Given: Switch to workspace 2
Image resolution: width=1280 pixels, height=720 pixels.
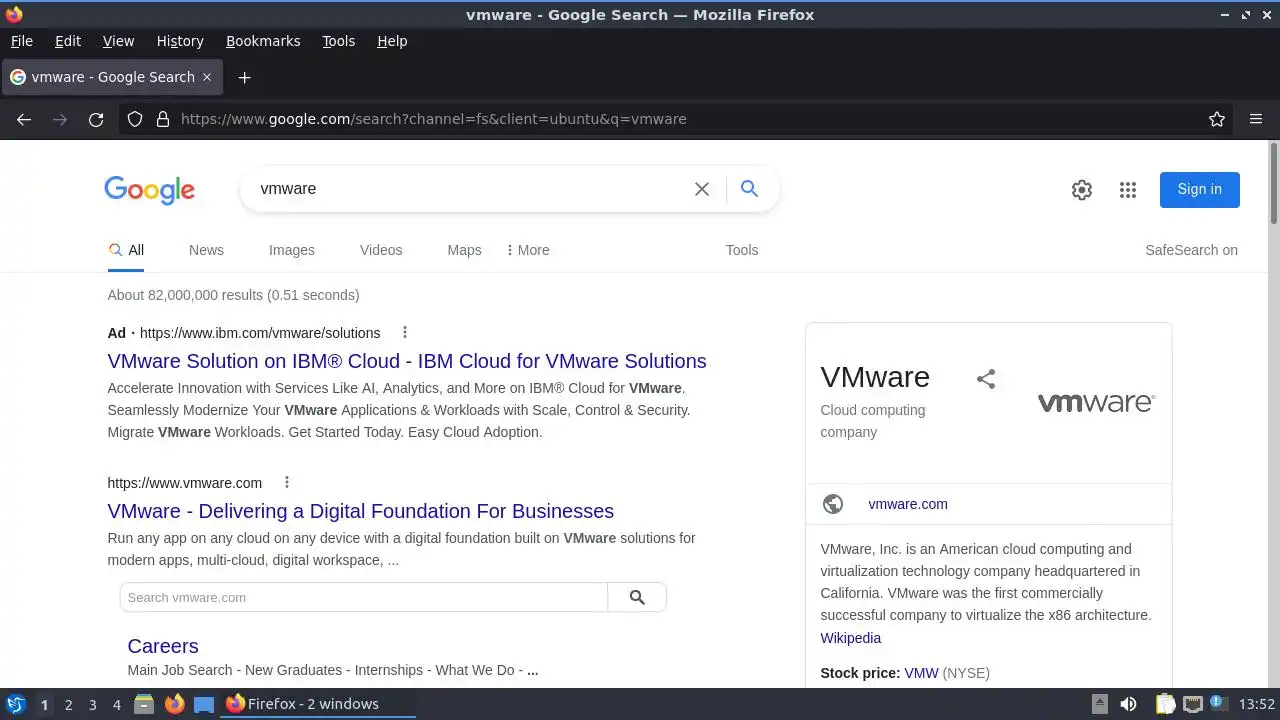Looking at the screenshot, I should (68, 705).
